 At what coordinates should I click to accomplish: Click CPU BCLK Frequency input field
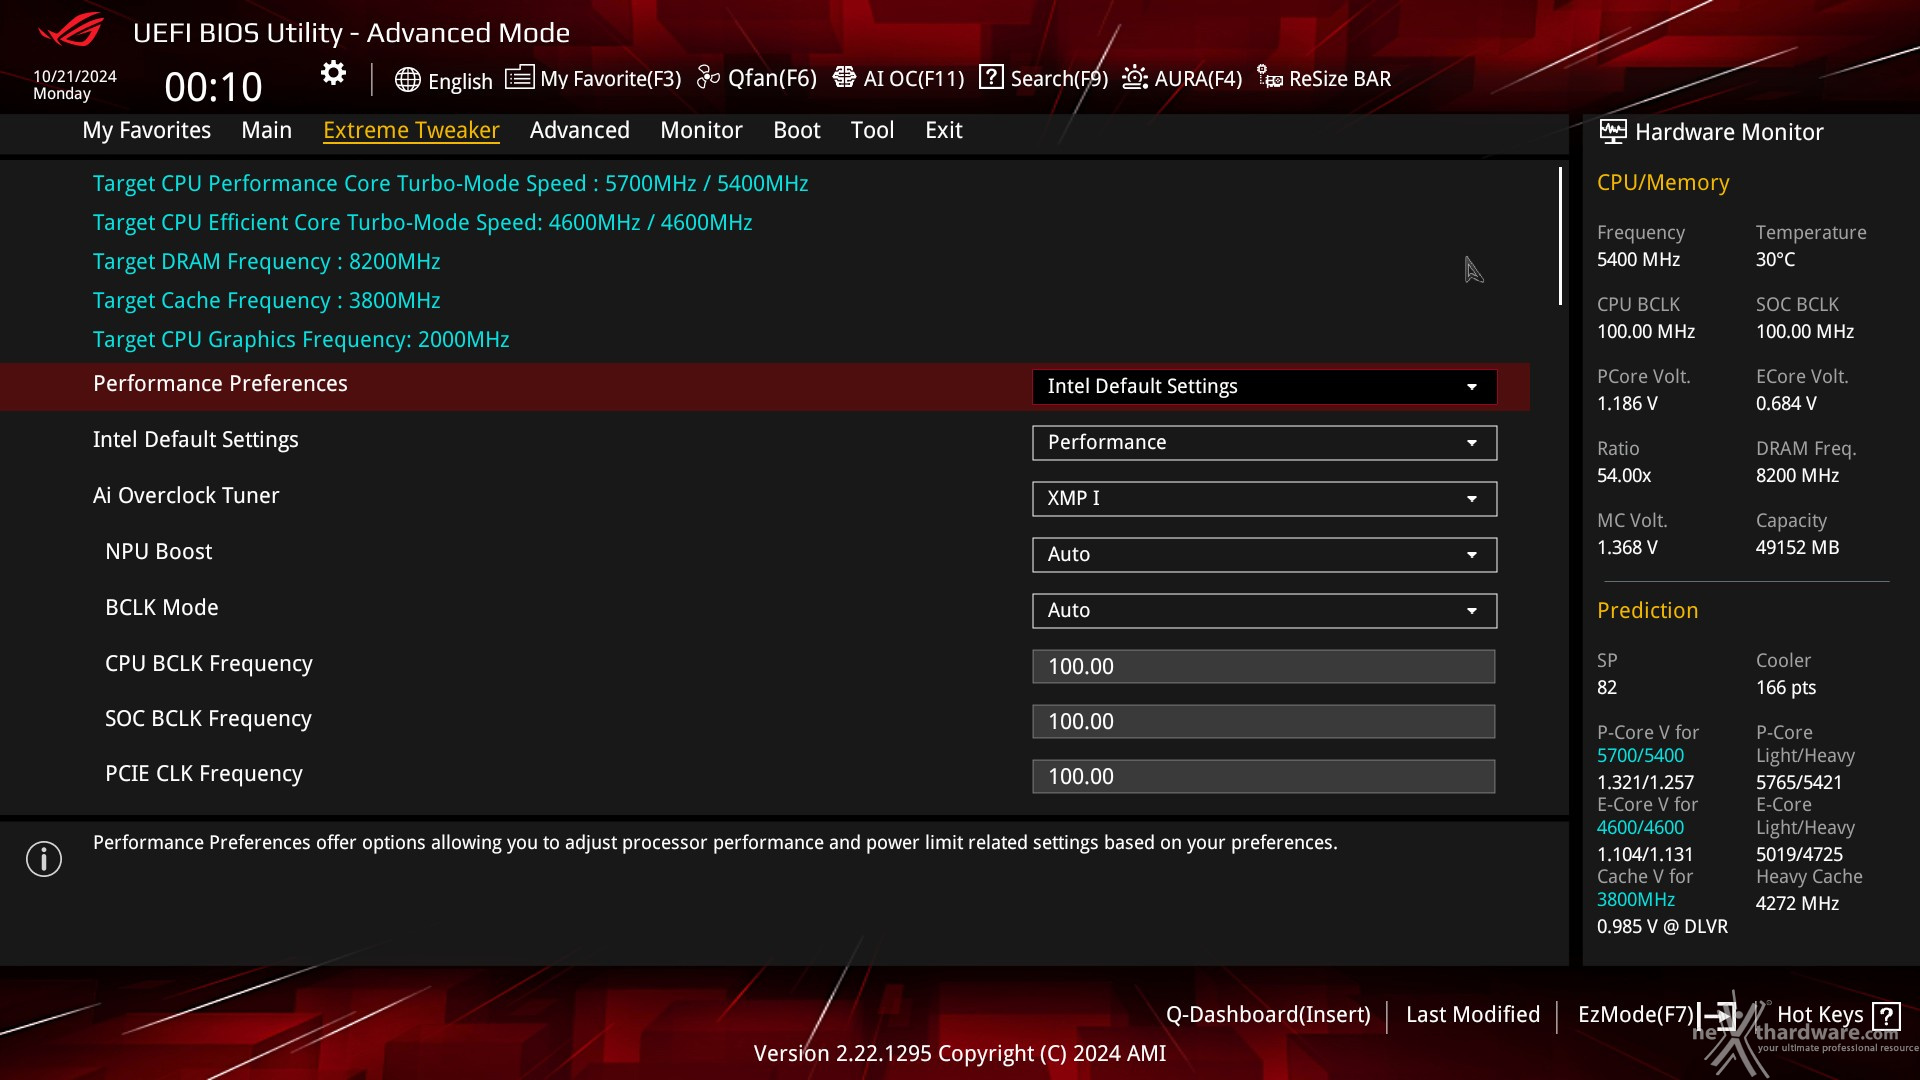click(1264, 666)
